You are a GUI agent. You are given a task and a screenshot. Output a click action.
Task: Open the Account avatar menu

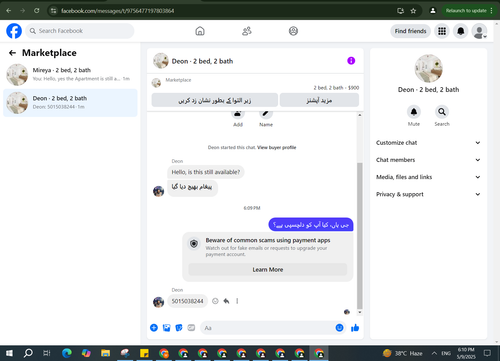coord(479,31)
